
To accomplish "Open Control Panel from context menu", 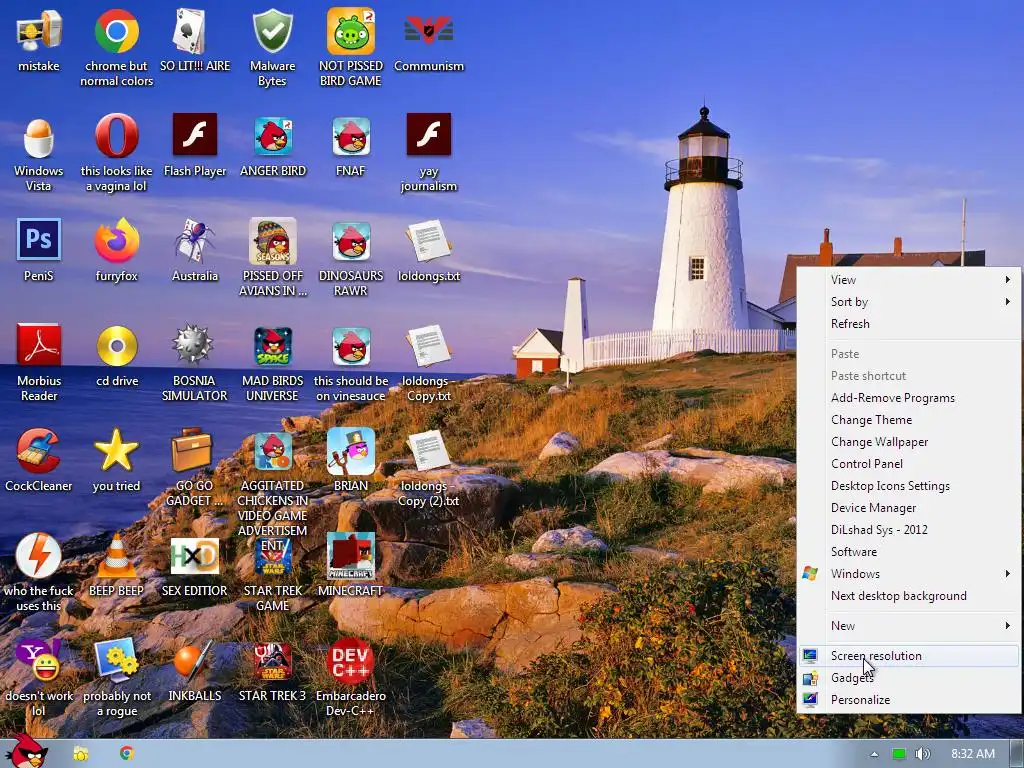I will click(908, 464).
